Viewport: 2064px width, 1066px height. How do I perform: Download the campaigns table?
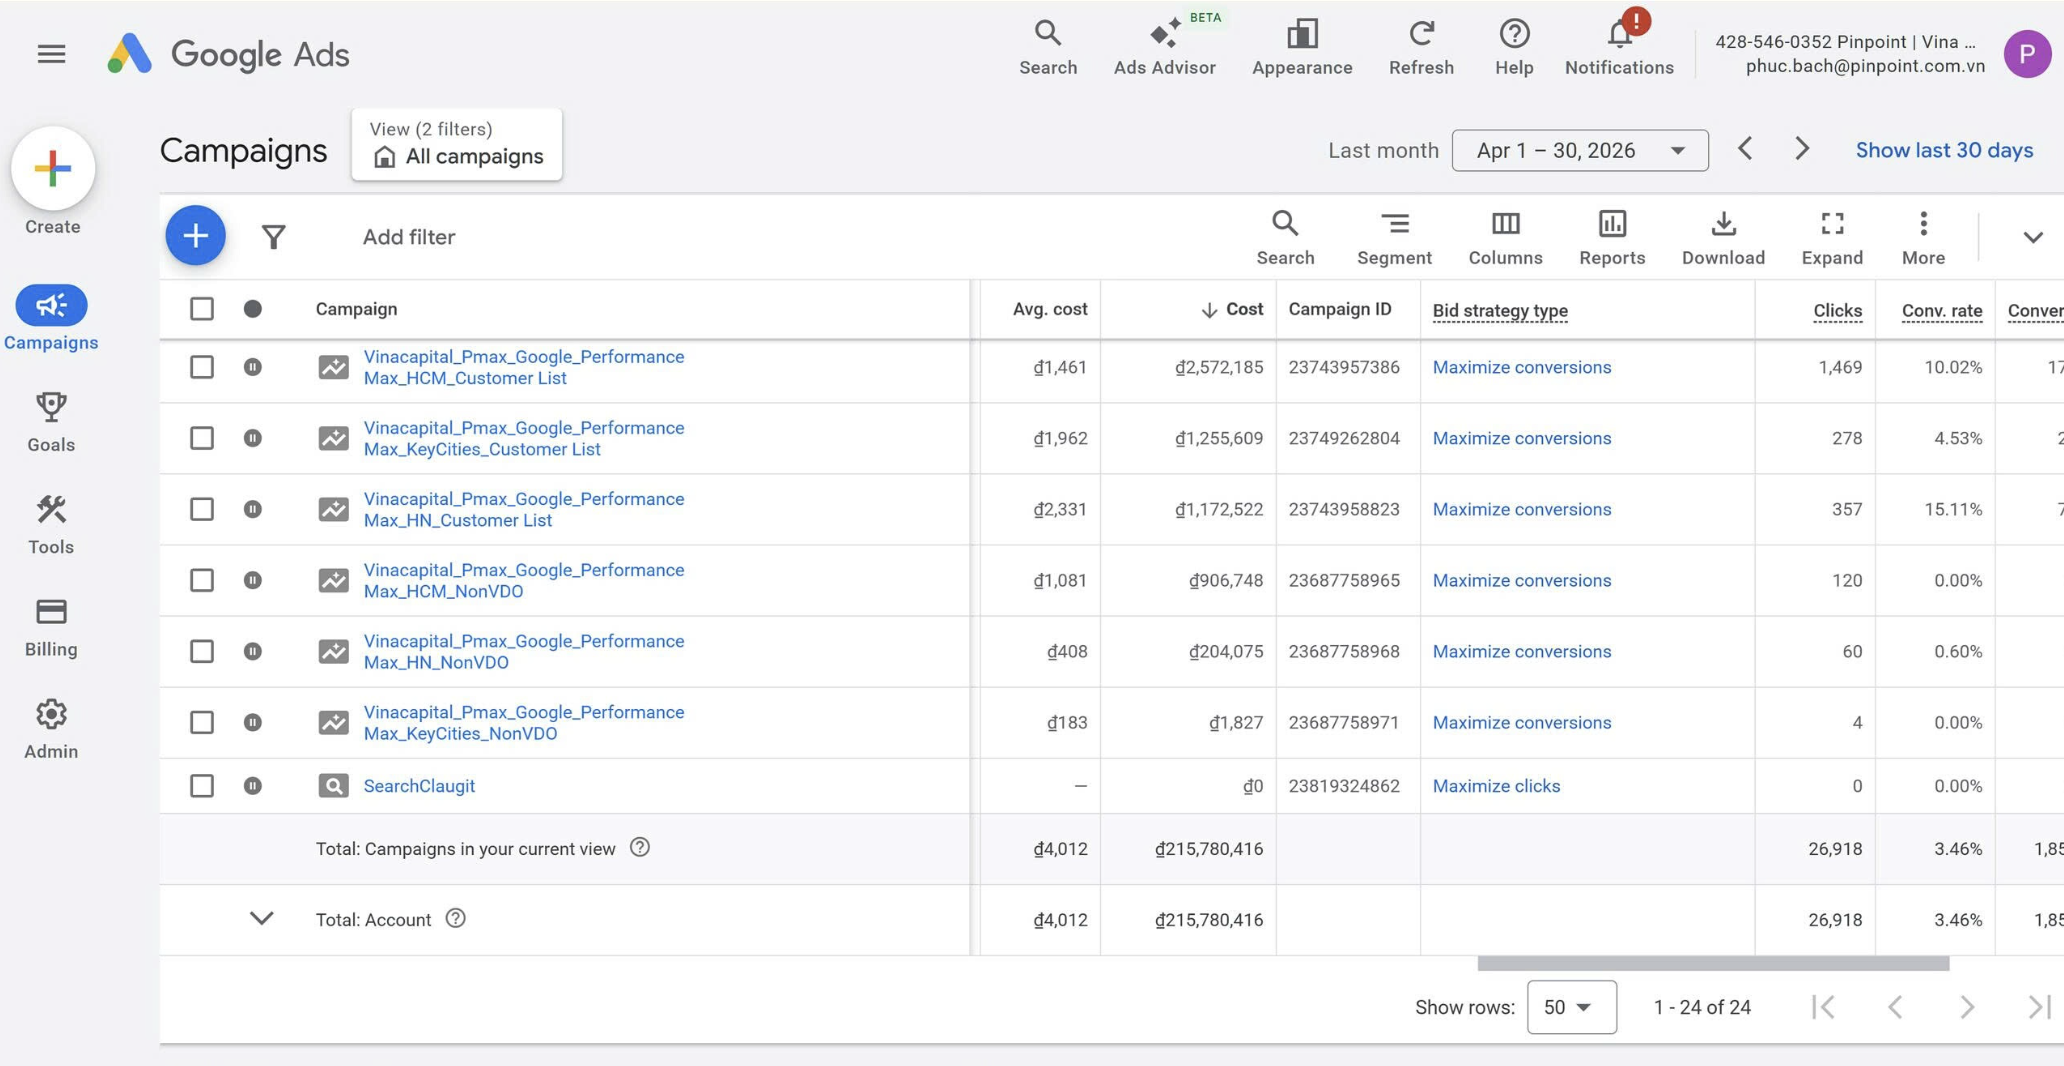[1723, 237]
